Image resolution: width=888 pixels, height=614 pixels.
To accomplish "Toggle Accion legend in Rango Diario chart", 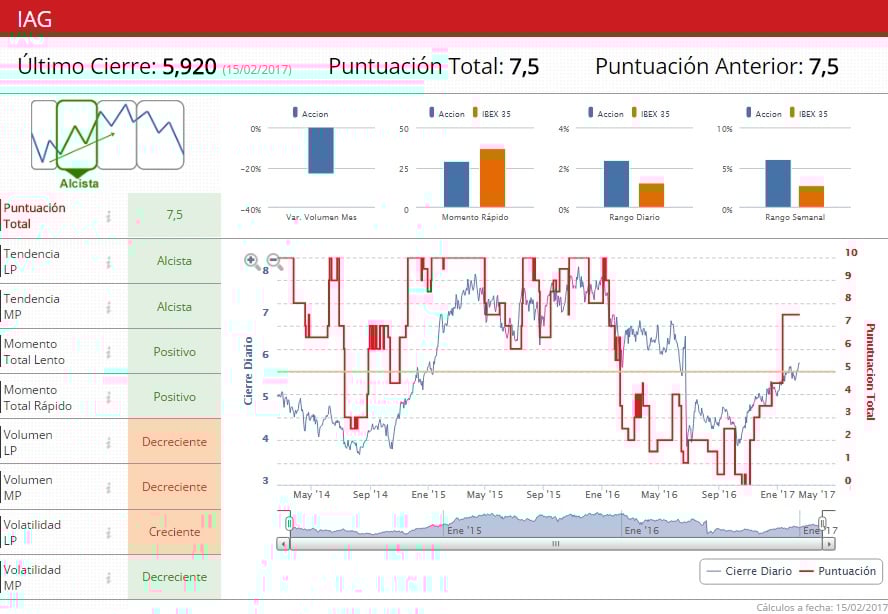I will (606, 113).
